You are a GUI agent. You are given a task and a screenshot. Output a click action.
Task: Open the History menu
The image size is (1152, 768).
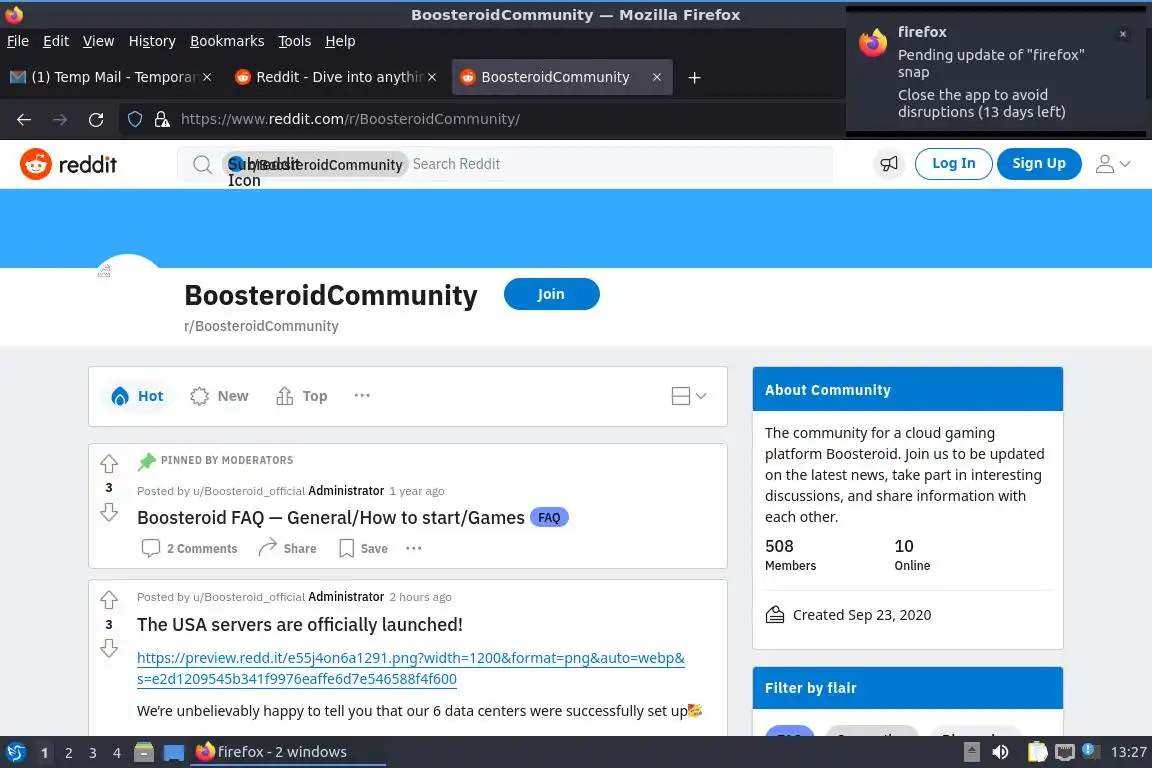[152, 41]
